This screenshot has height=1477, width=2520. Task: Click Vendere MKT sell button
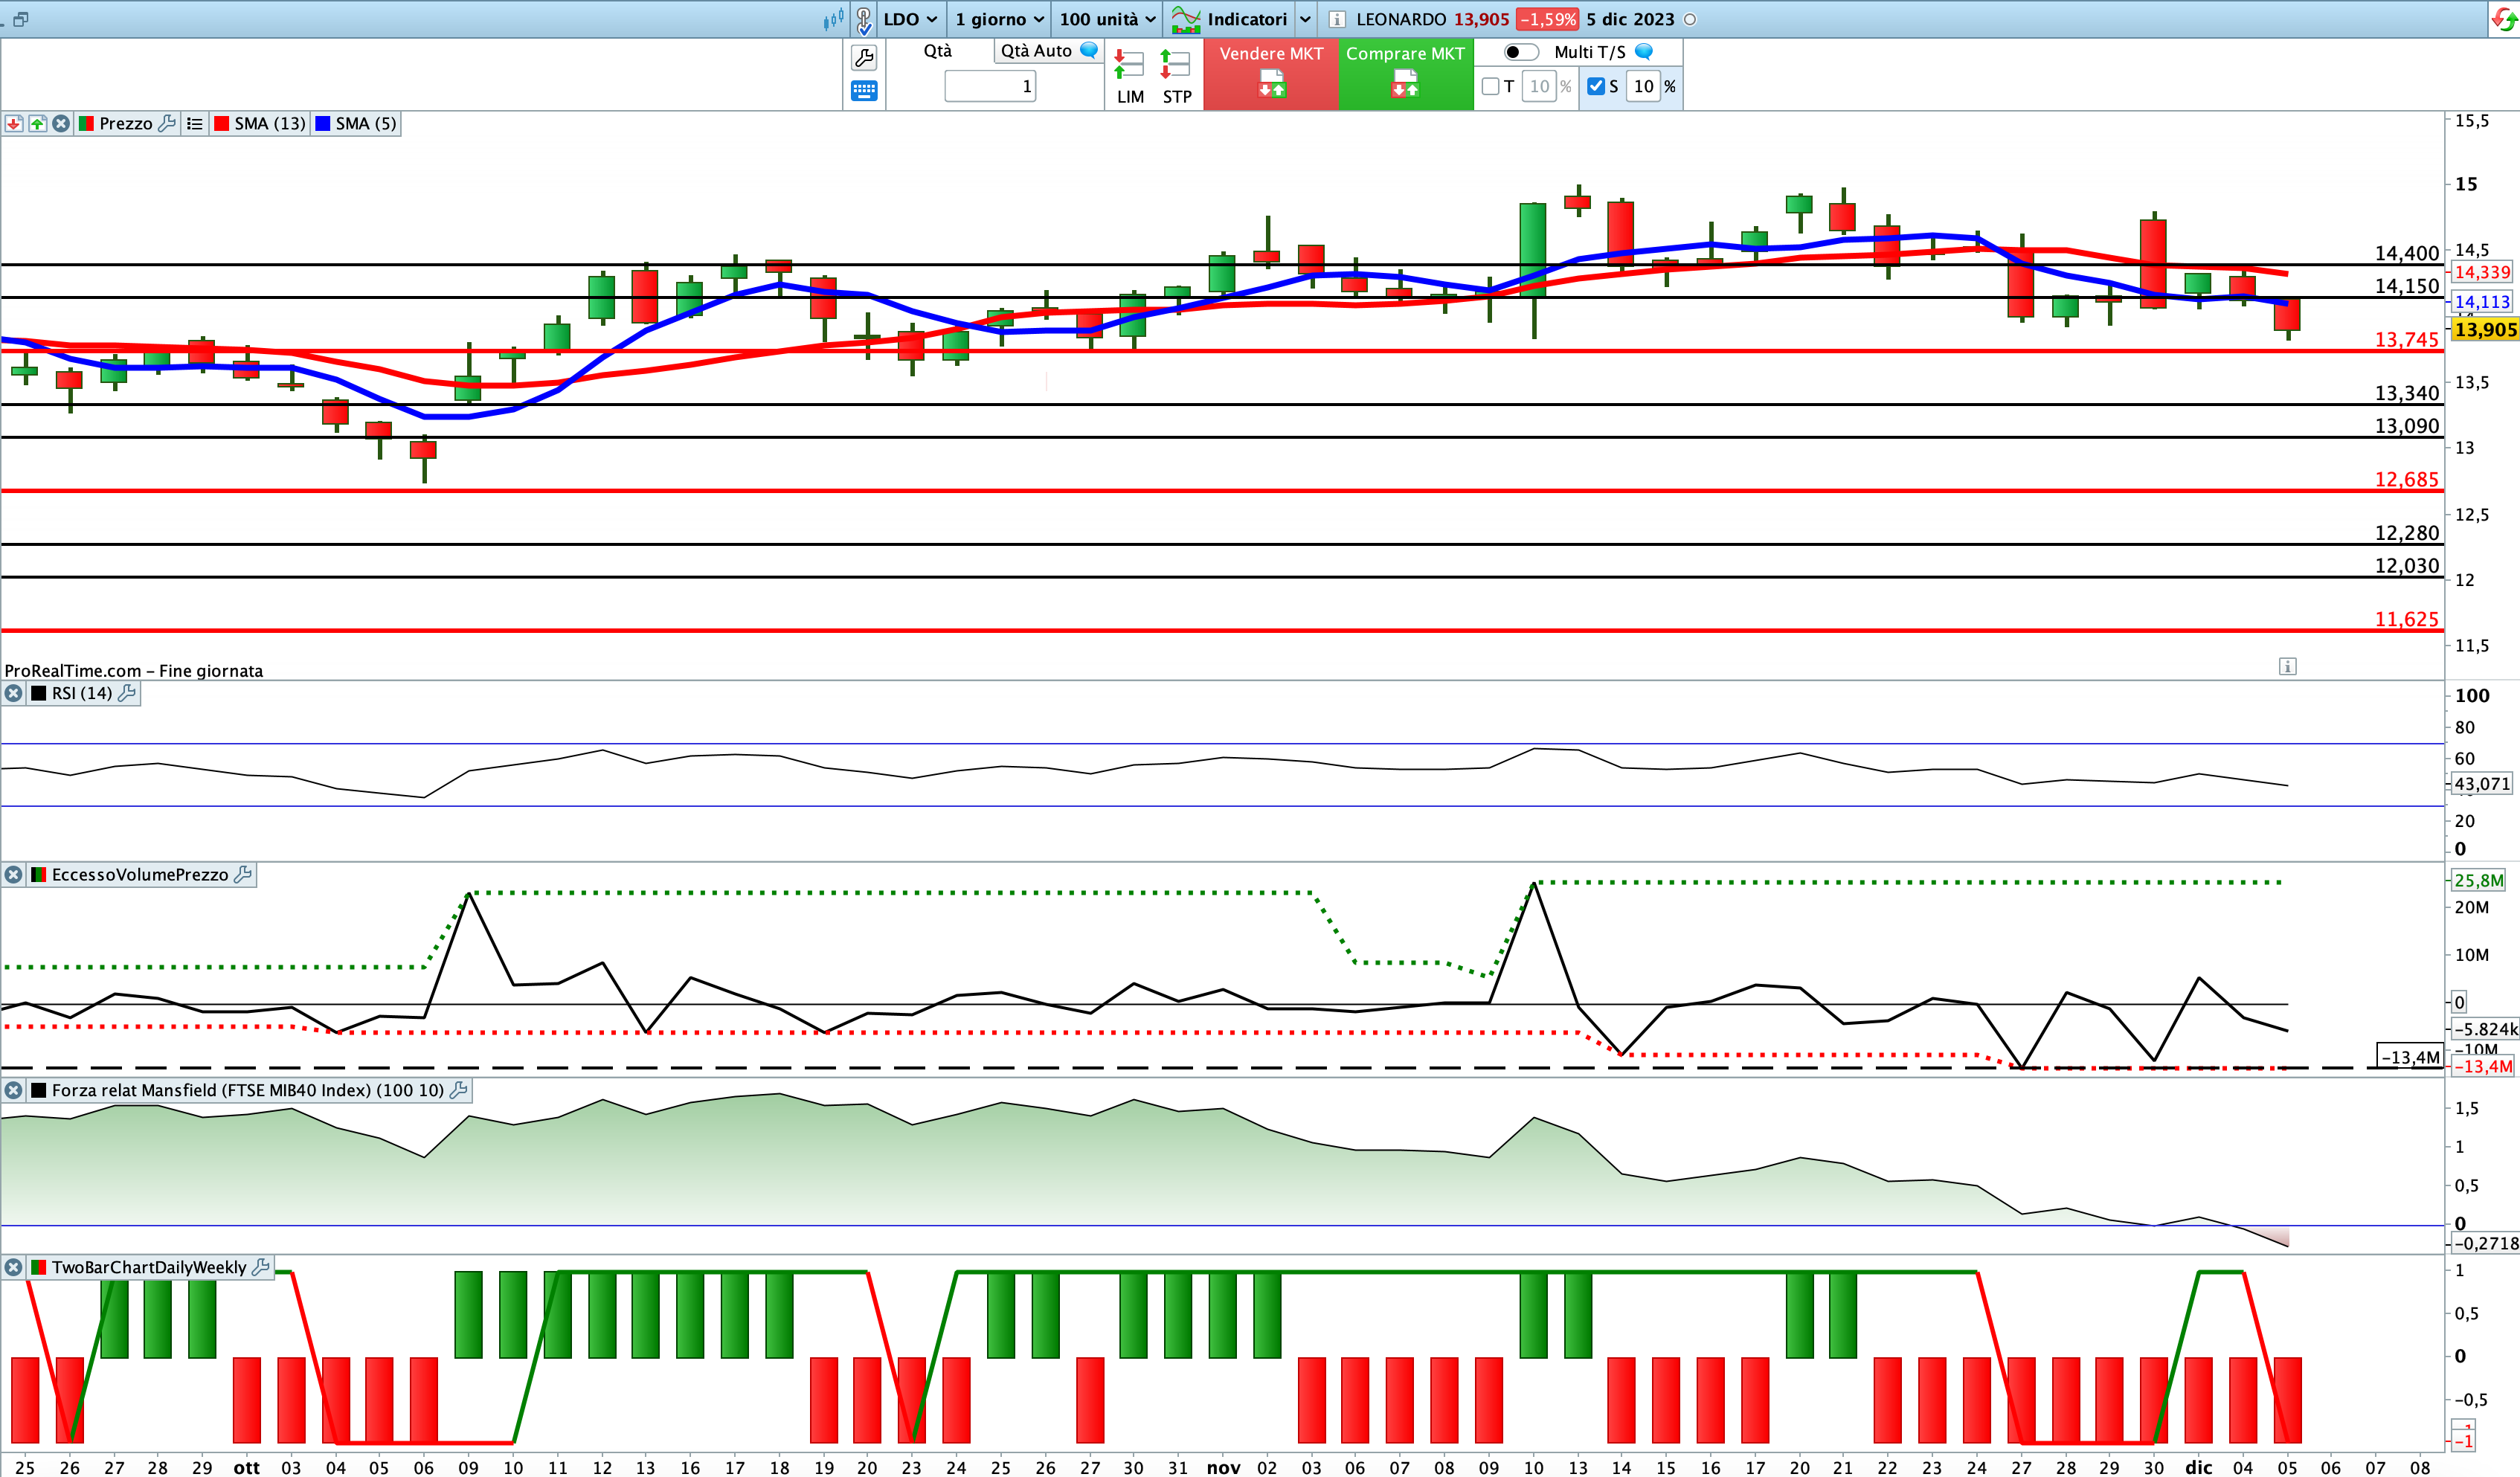coord(1271,74)
